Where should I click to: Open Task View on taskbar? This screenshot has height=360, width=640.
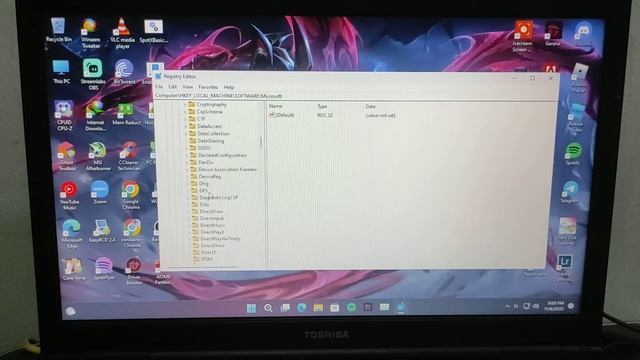tap(285, 308)
